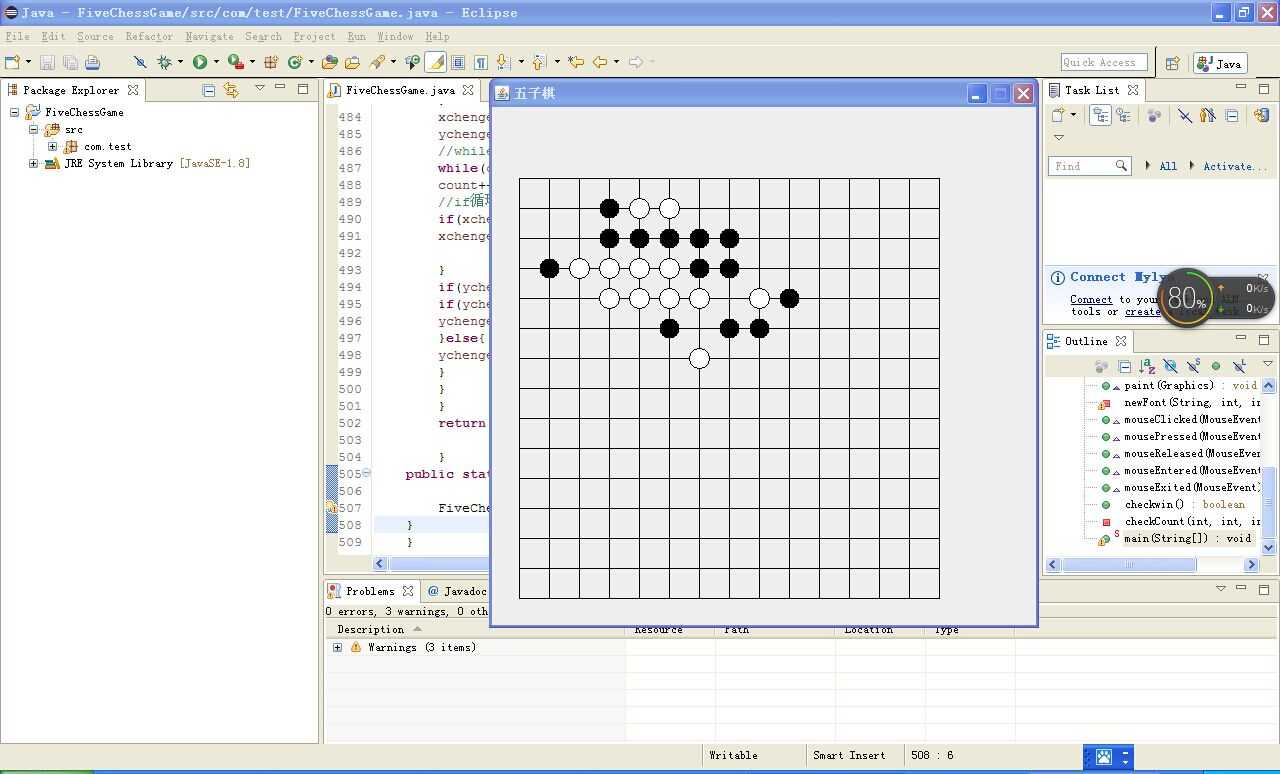Click the New Java Package icon
Image resolution: width=1280 pixels, height=774 pixels.
[x=271, y=62]
